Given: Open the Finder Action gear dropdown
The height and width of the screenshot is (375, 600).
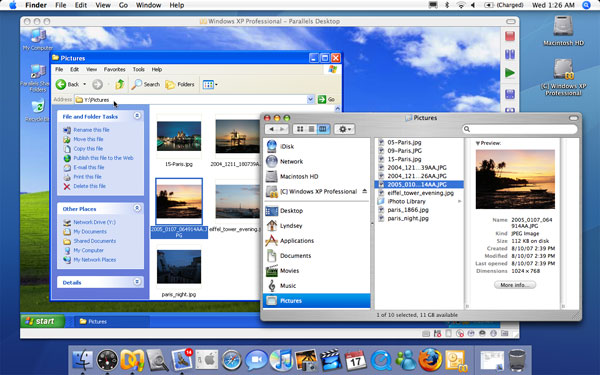Looking at the screenshot, I should 344,129.
